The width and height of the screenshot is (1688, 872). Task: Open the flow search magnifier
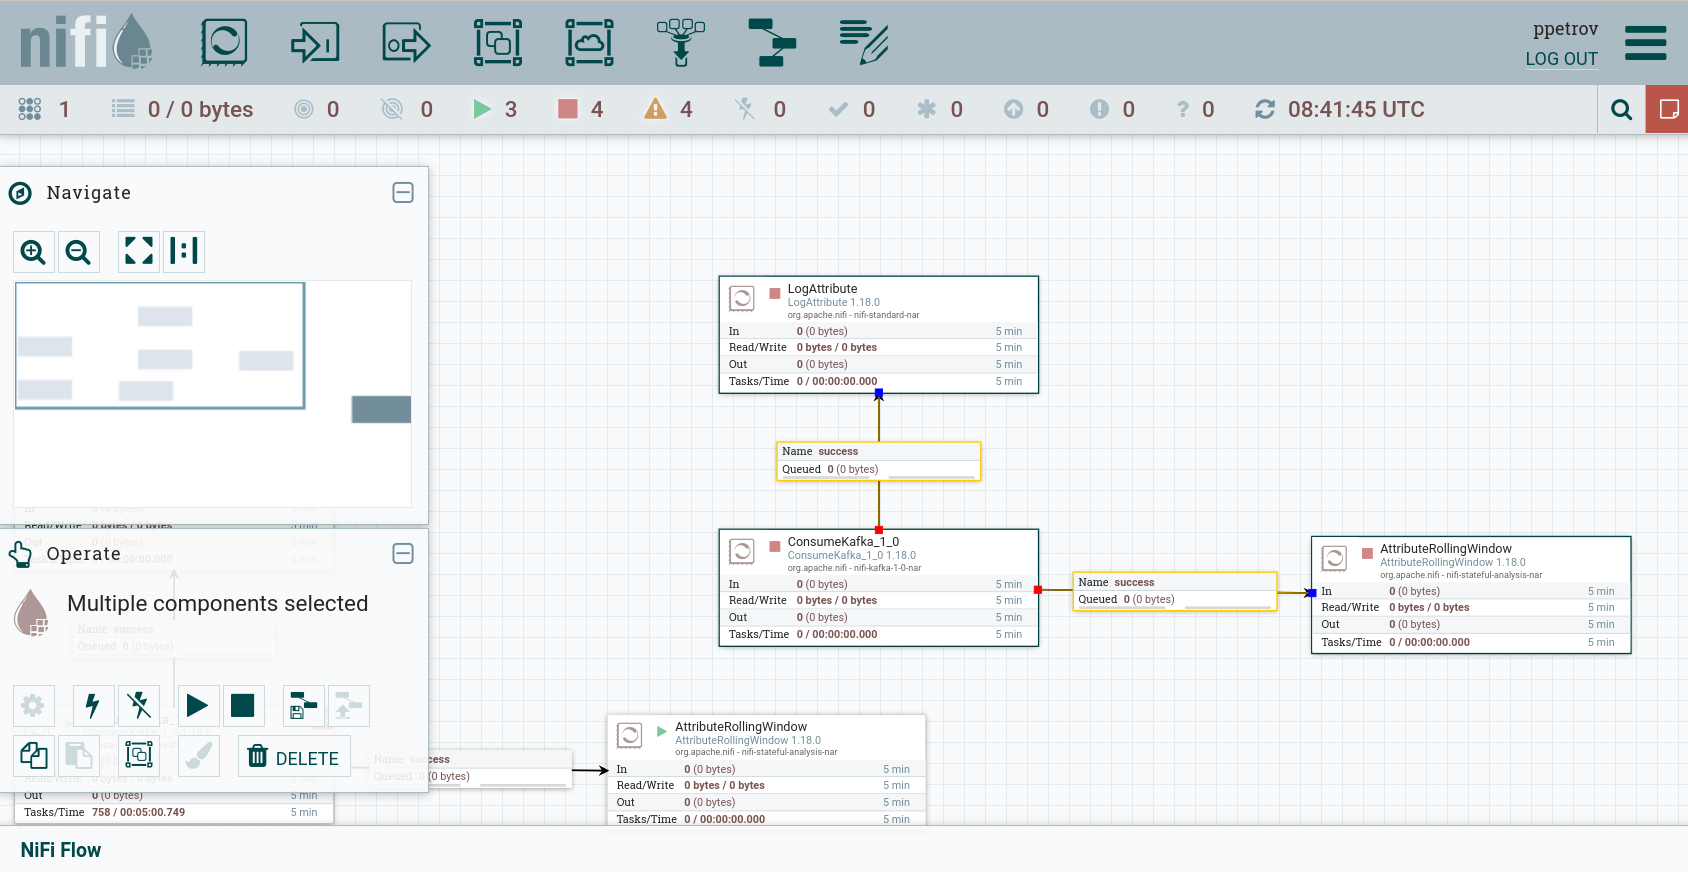tap(1622, 110)
